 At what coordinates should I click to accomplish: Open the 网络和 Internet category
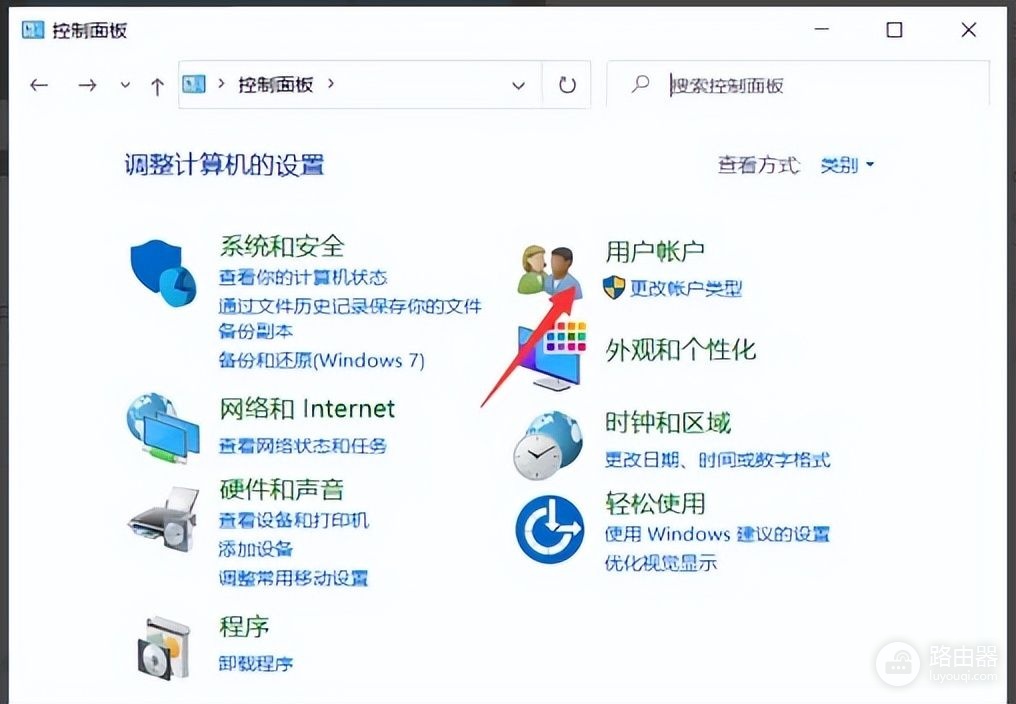[307, 409]
